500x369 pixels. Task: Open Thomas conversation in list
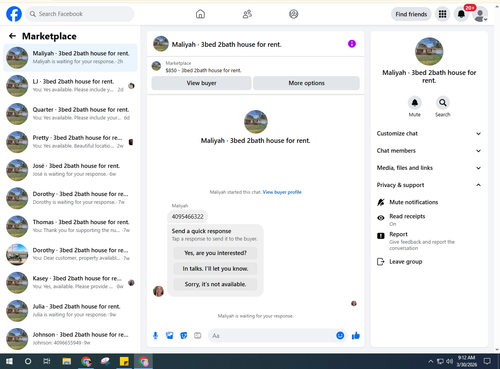[70, 226]
